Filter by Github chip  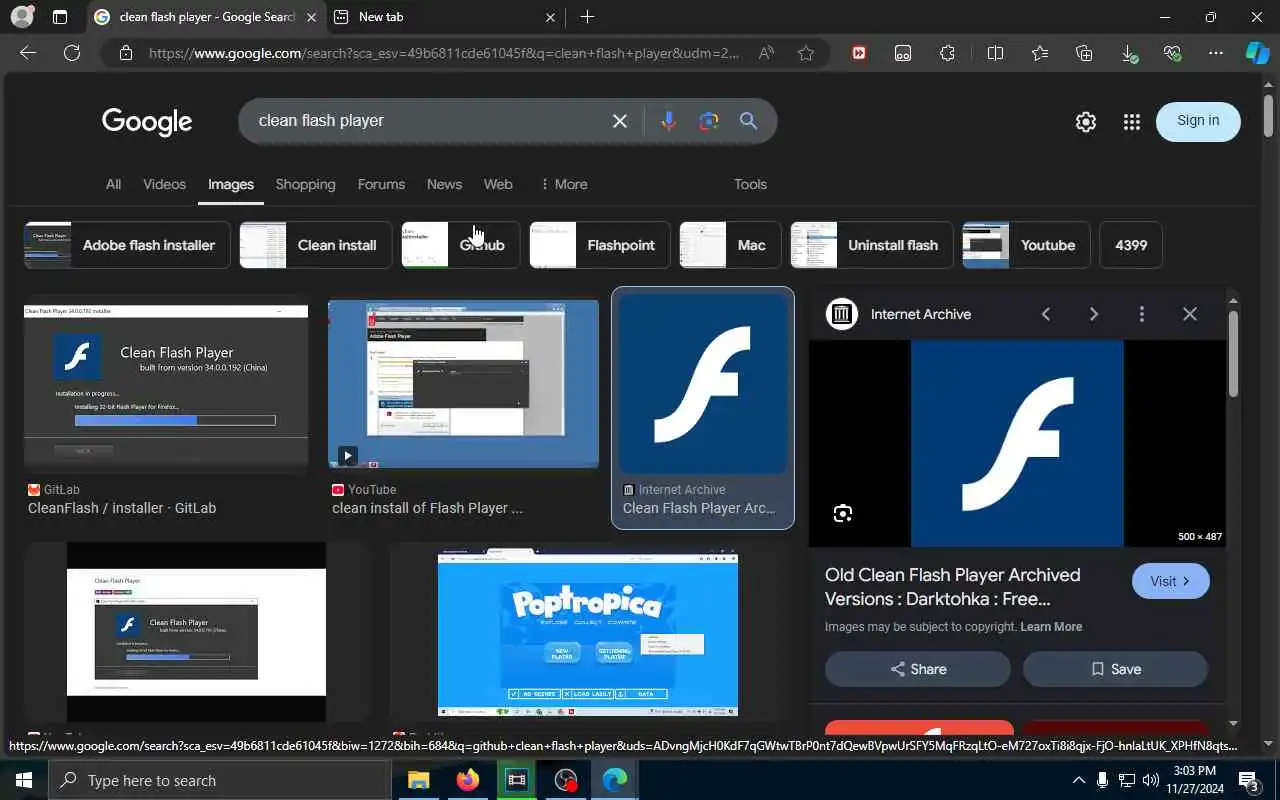461,245
